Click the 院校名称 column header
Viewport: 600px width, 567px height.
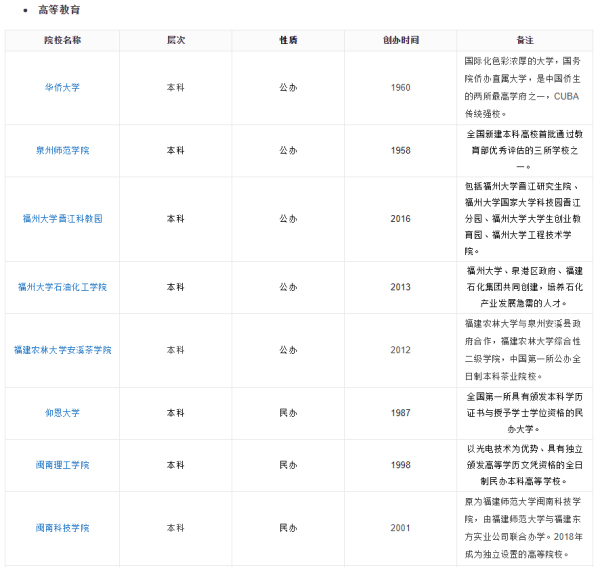(x=62, y=40)
